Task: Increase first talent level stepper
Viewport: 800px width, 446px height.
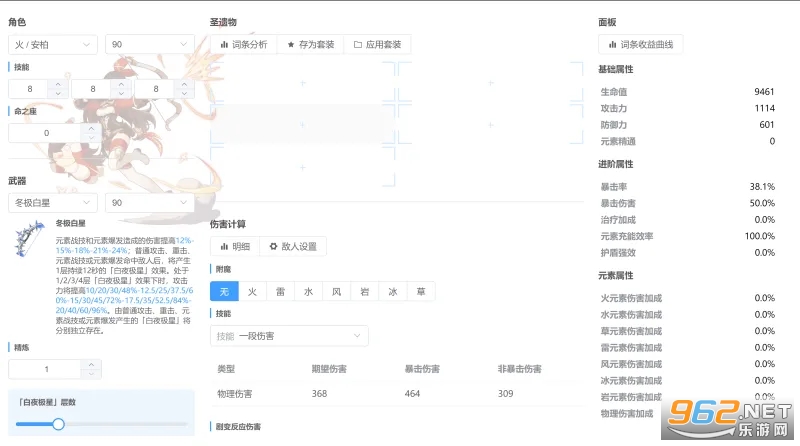Action: pos(58,84)
